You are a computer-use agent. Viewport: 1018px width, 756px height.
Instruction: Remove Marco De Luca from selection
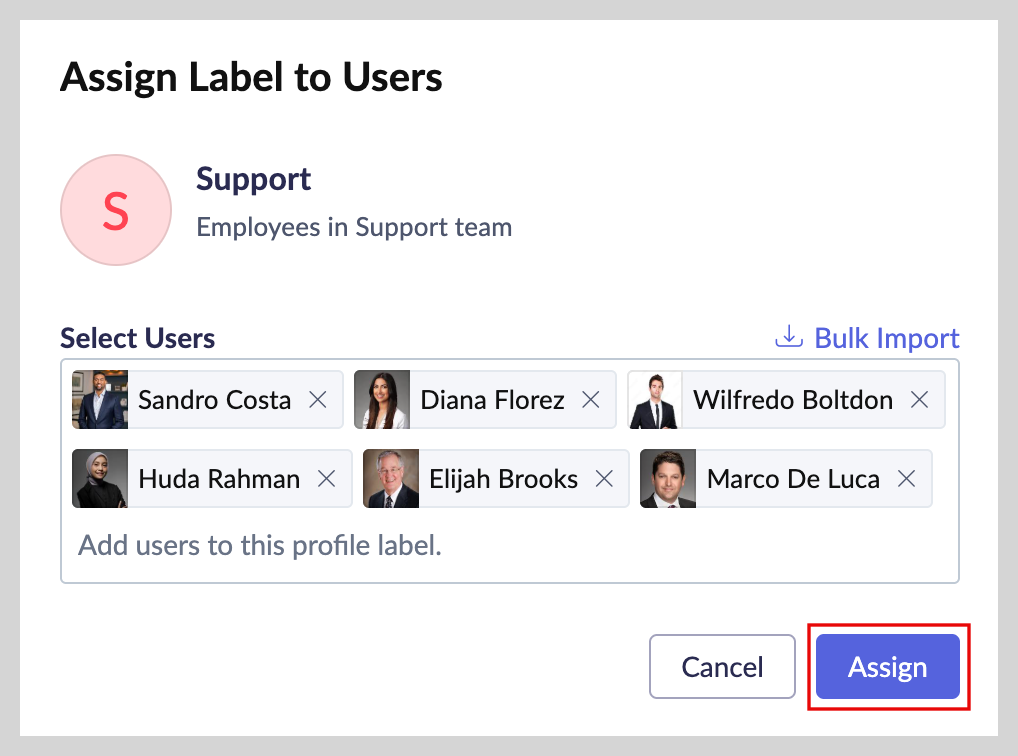tap(906, 479)
